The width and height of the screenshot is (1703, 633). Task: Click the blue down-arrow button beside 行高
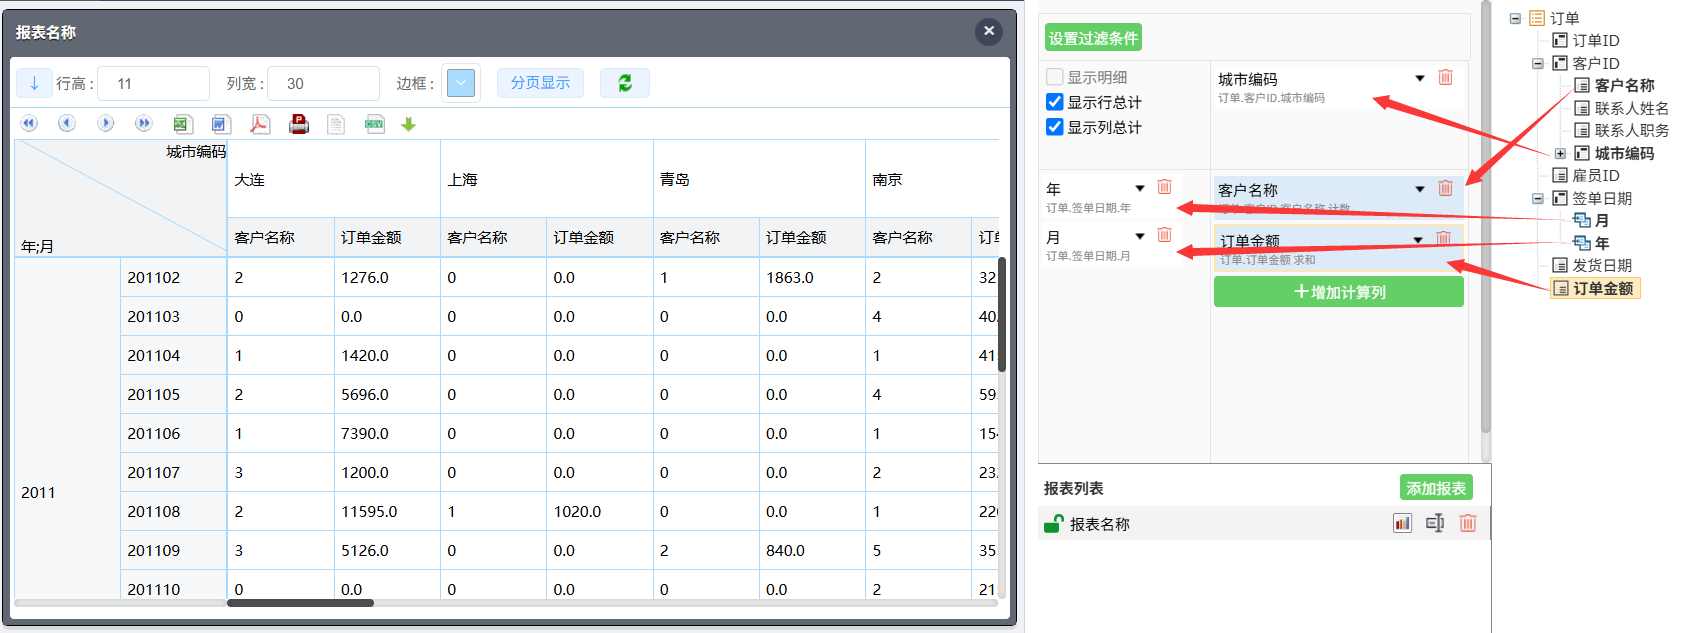tap(34, 83)
